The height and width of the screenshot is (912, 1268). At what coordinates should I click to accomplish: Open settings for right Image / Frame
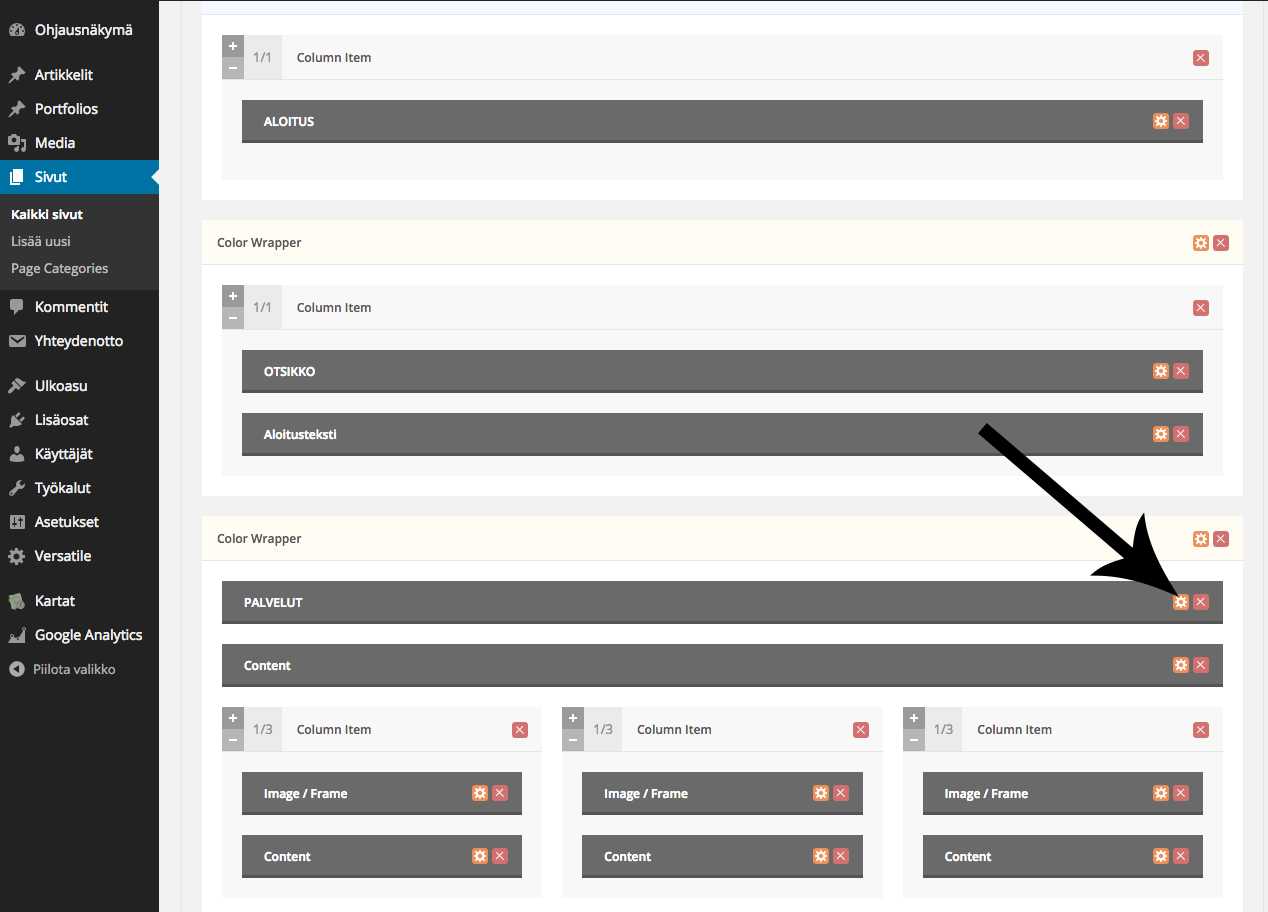1161,793
